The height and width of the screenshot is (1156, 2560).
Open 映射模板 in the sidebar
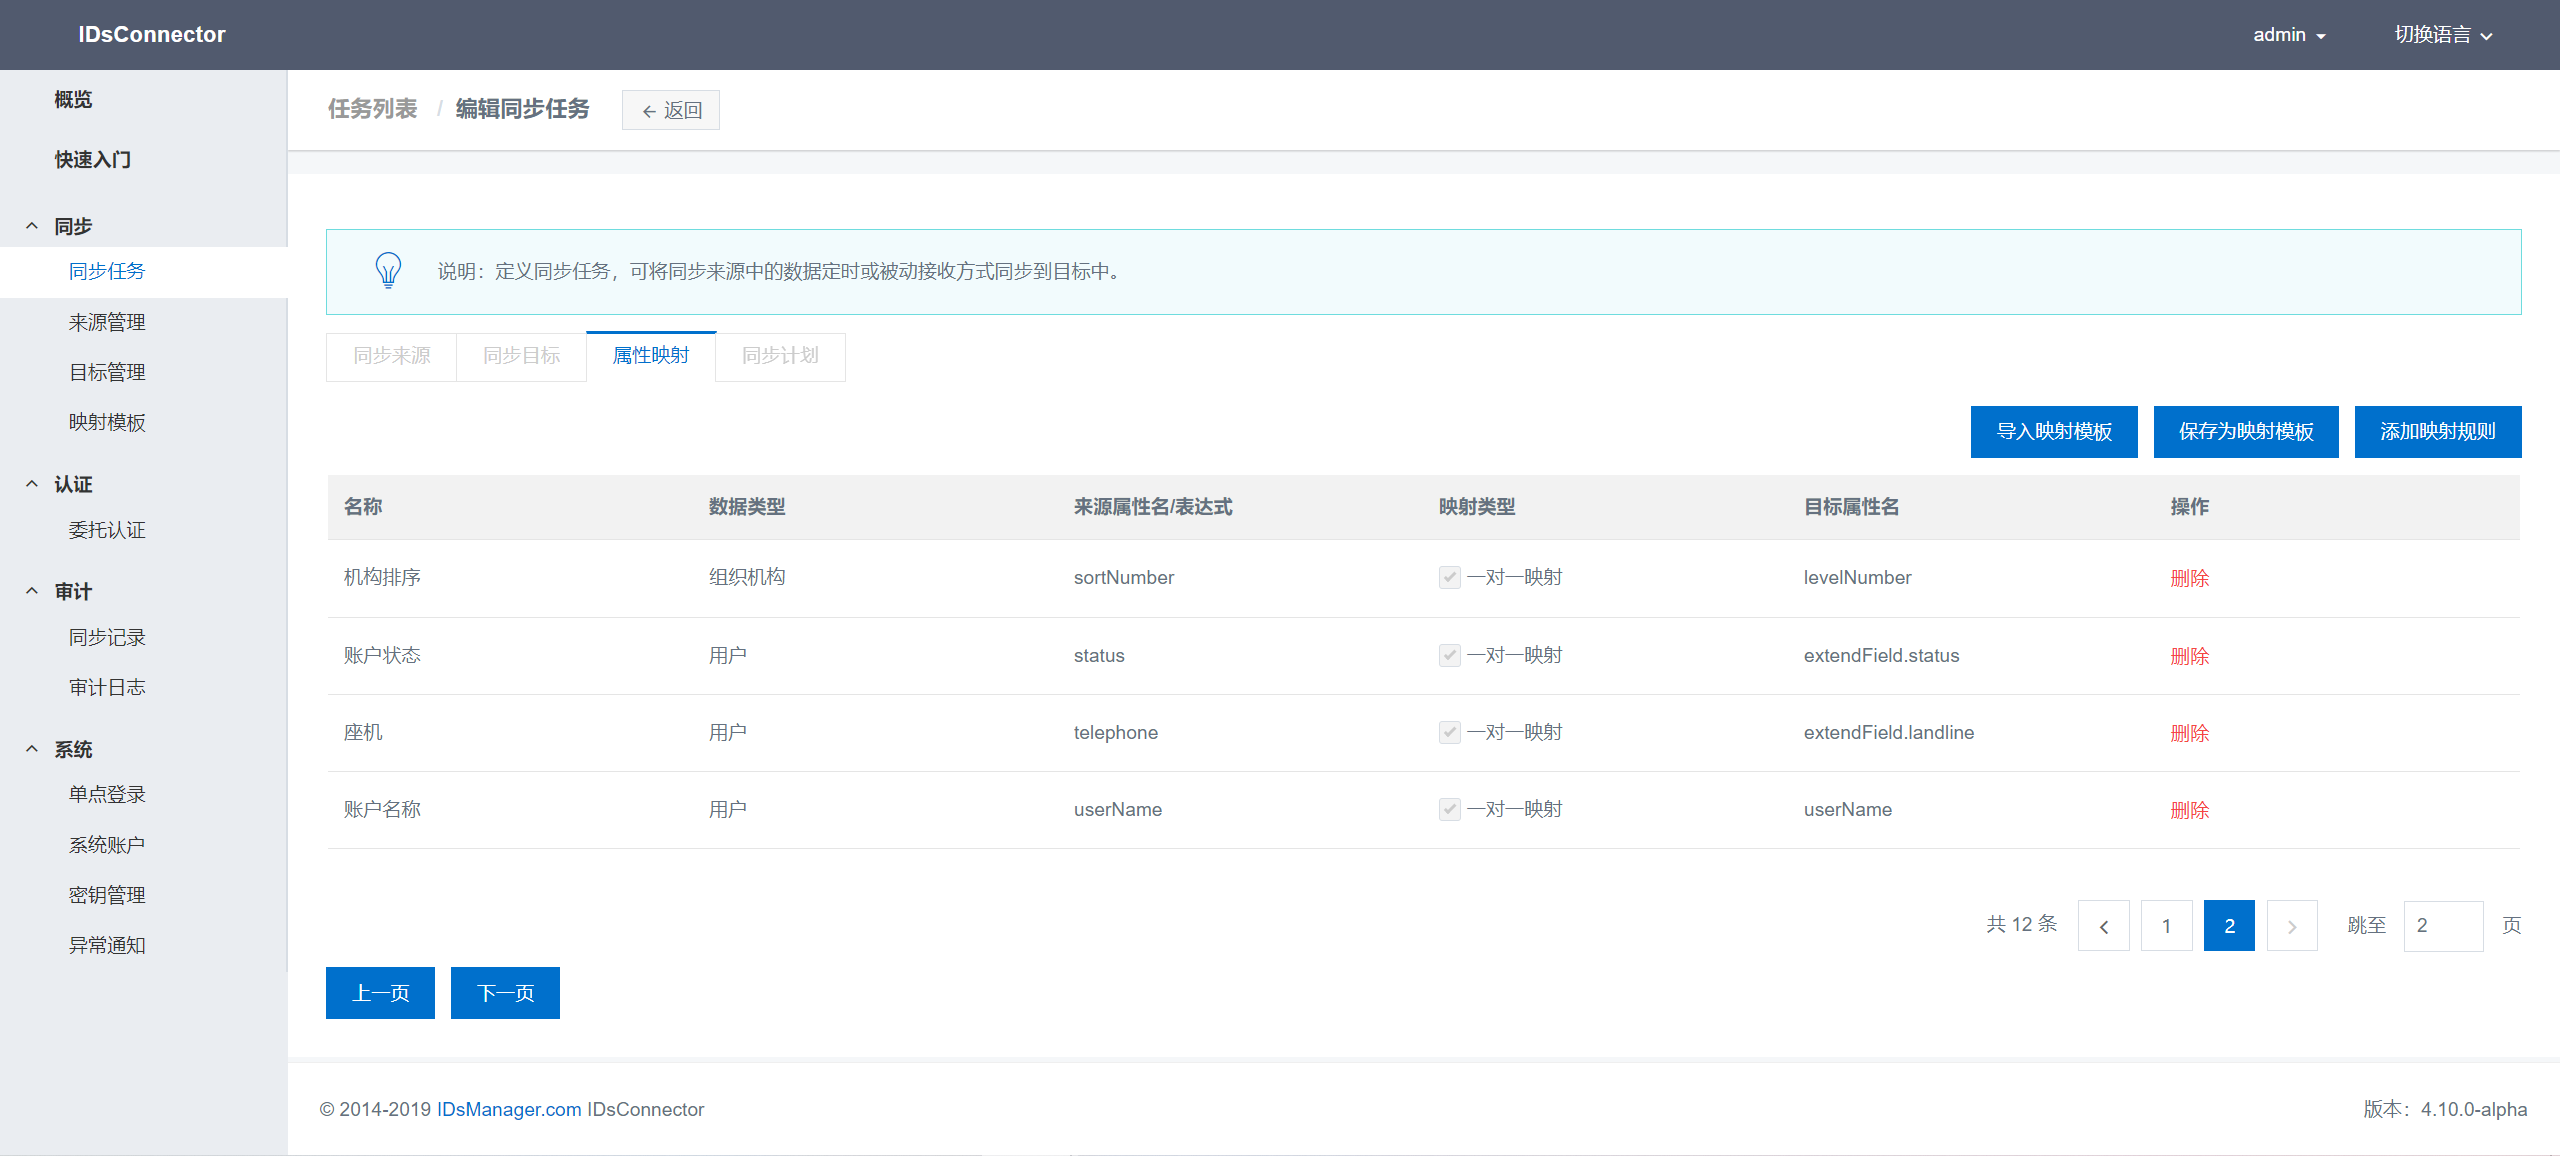[x=107, y=422]
